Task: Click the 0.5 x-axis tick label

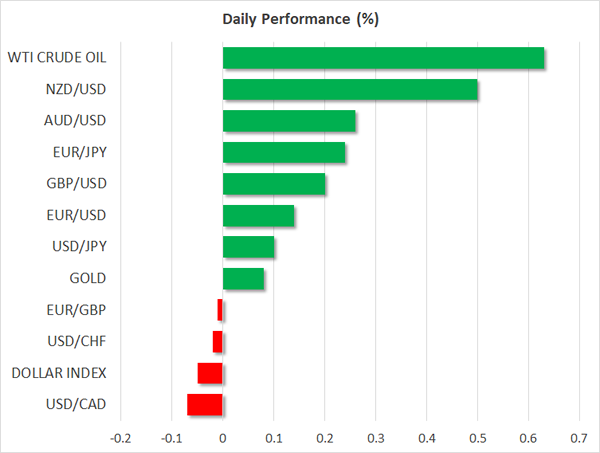Action: click(x=477, y=437)
